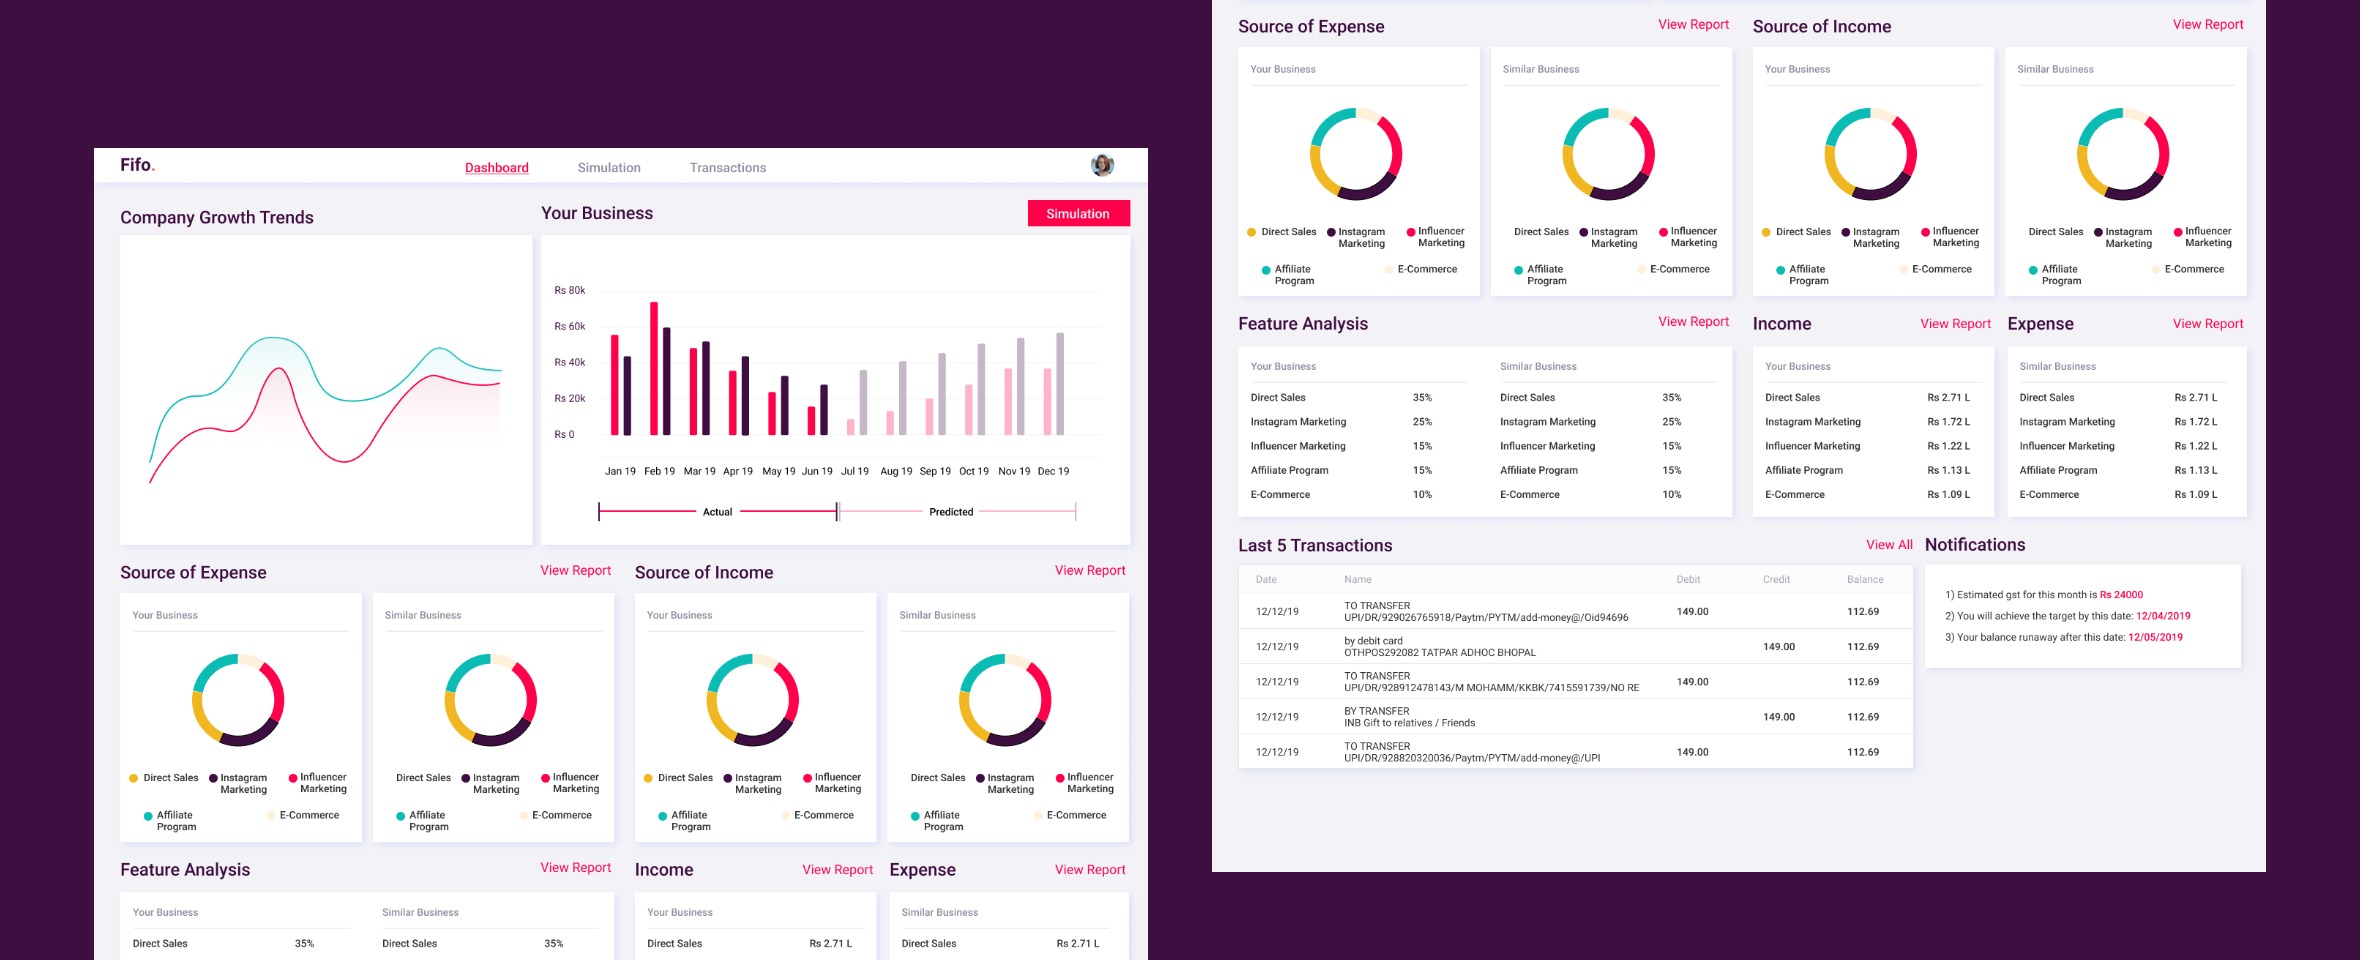Click the Balance column header in transactions

pos(1864,580)
